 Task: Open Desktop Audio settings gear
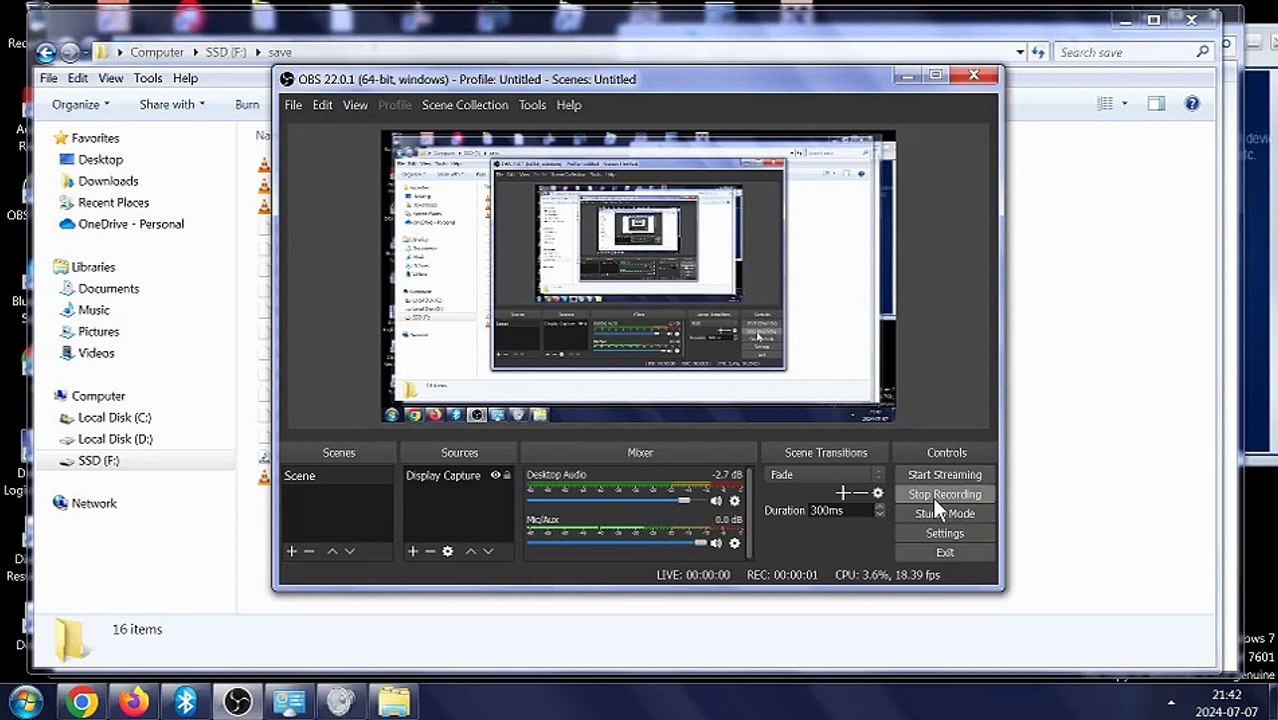[734, 501]
